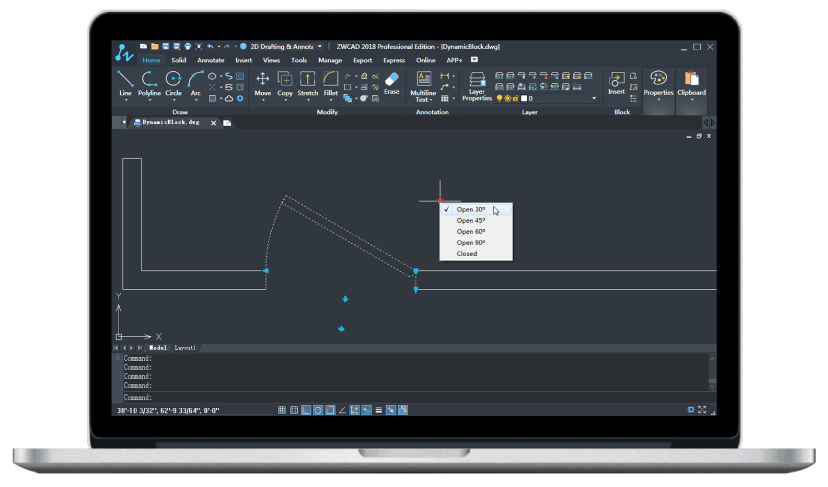Click the ZWCAD application logo button
Screen dimensions: 828x487
(x=124, y=53)
